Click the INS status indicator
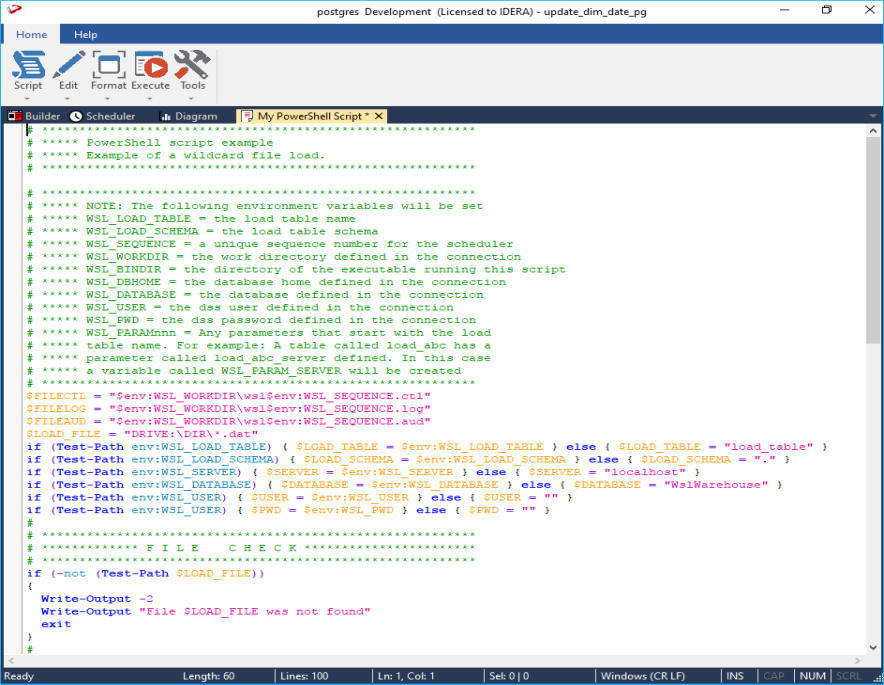This screenshot has width=884, height=685. click(x=735, y=676)
